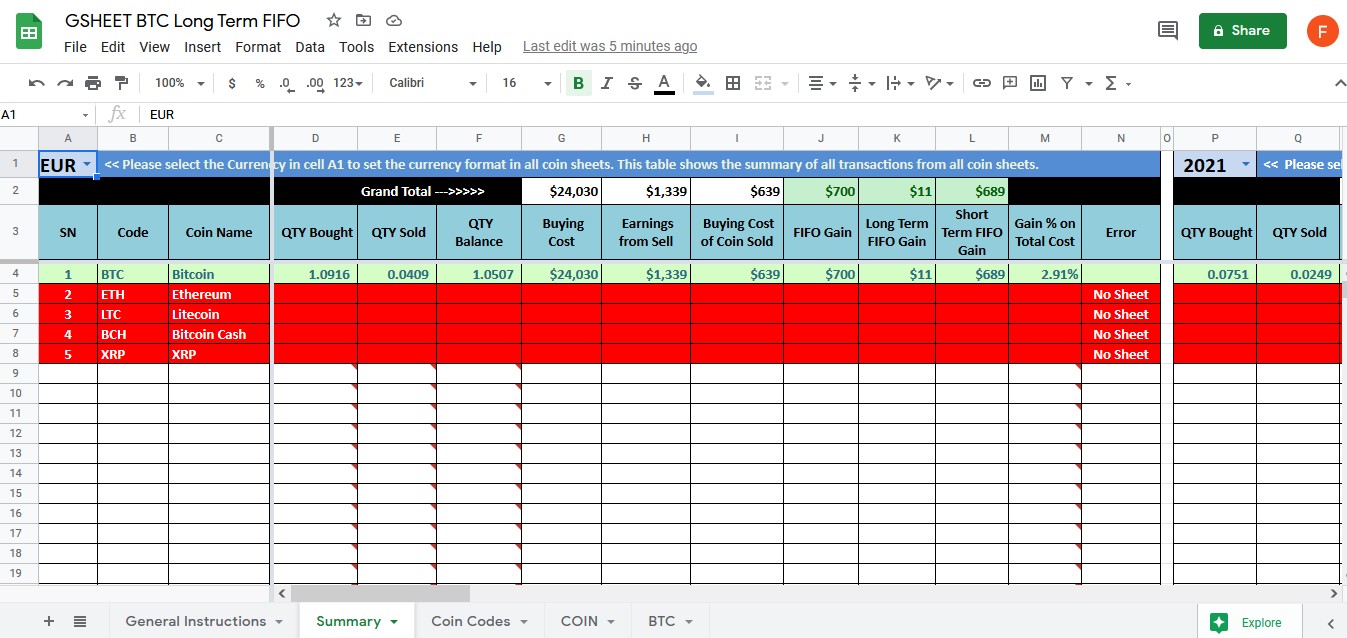This screenshot has width=1347, height=638.
Task: Switch to Coin Codes sheet tab
Action: coord(479,621)
